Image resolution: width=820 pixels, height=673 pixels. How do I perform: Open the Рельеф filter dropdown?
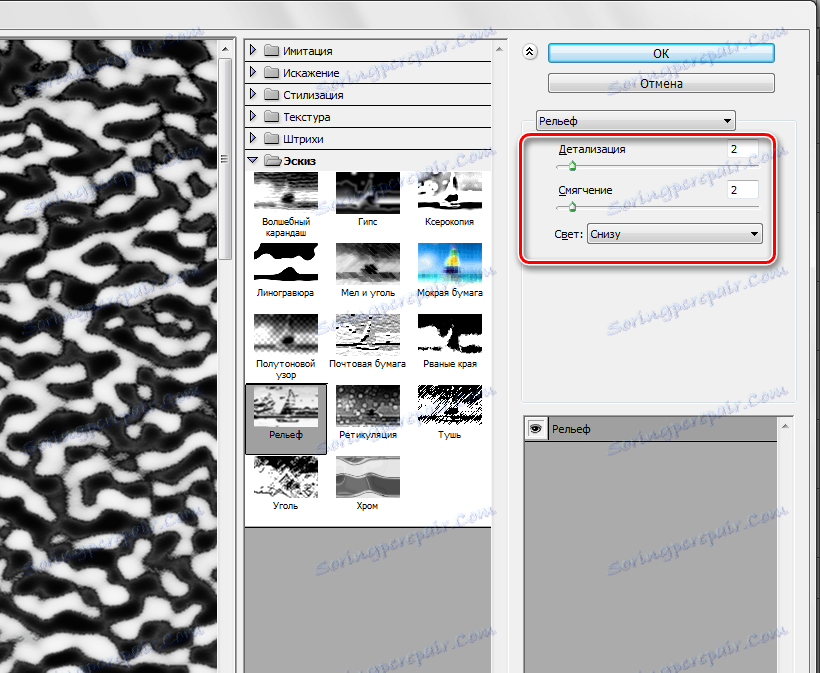pos(635,121)
